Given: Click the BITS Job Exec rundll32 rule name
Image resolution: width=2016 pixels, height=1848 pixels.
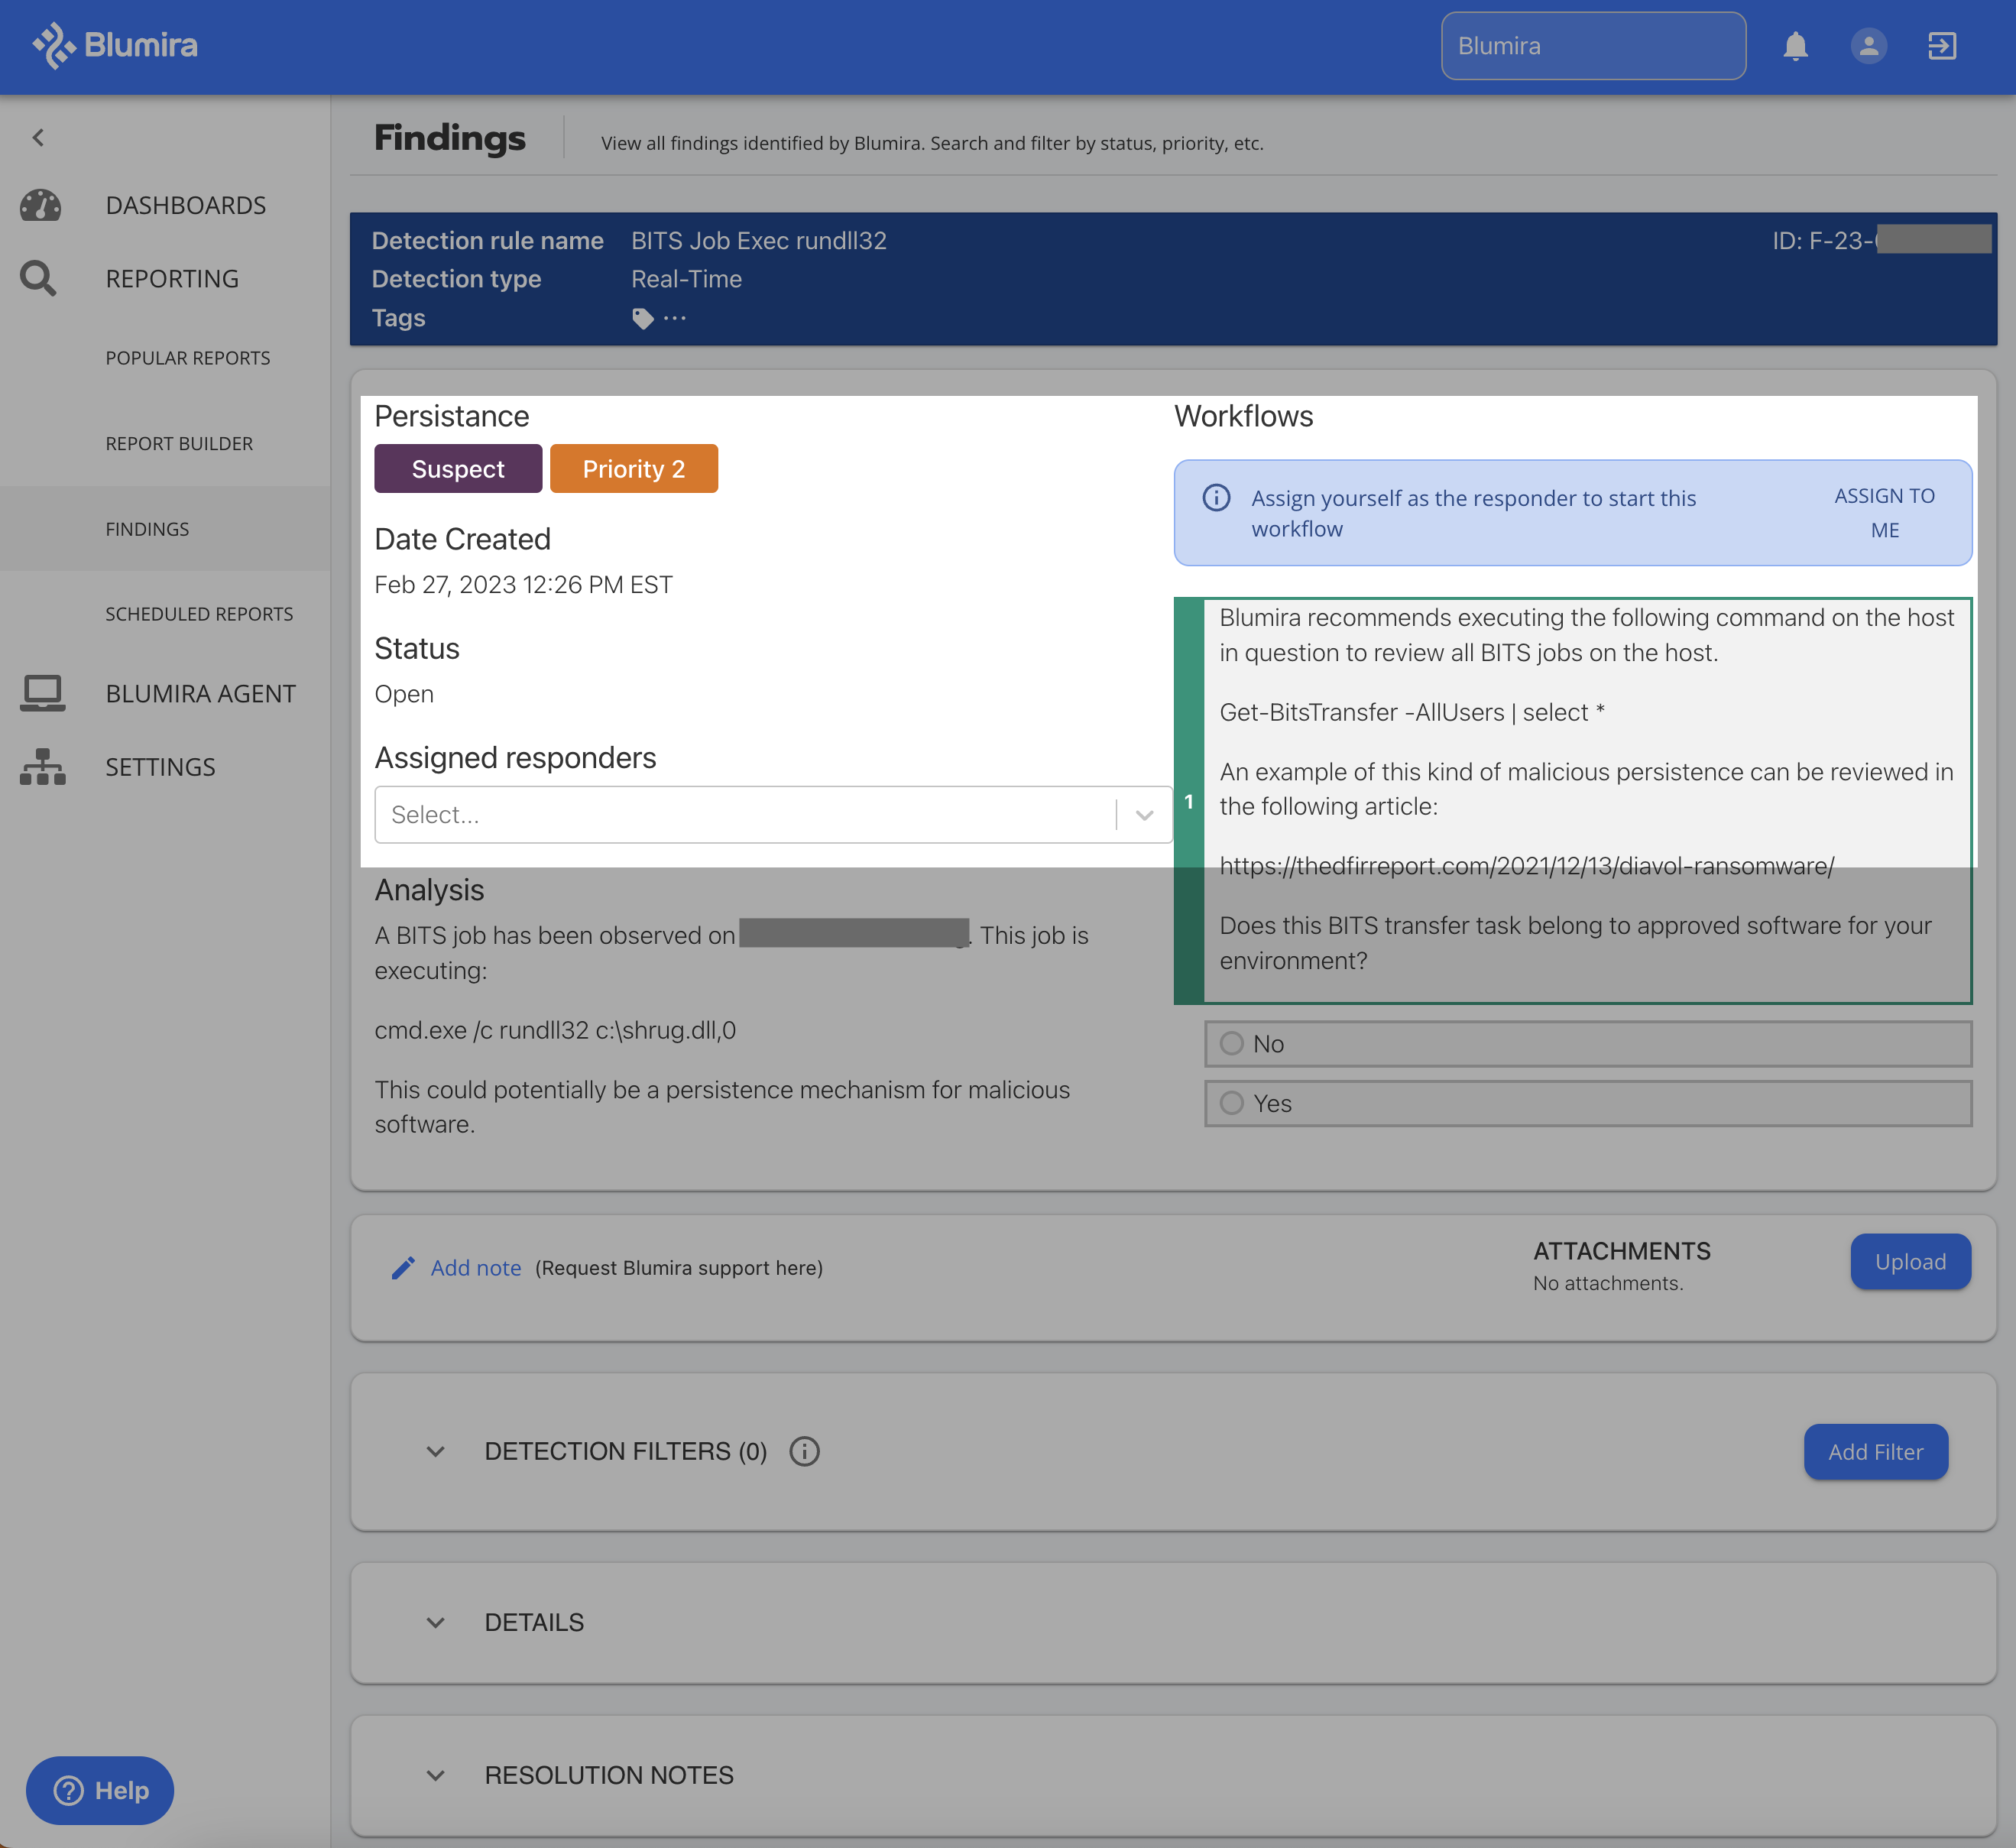Looking at the screenshot, I should (759, 241).
